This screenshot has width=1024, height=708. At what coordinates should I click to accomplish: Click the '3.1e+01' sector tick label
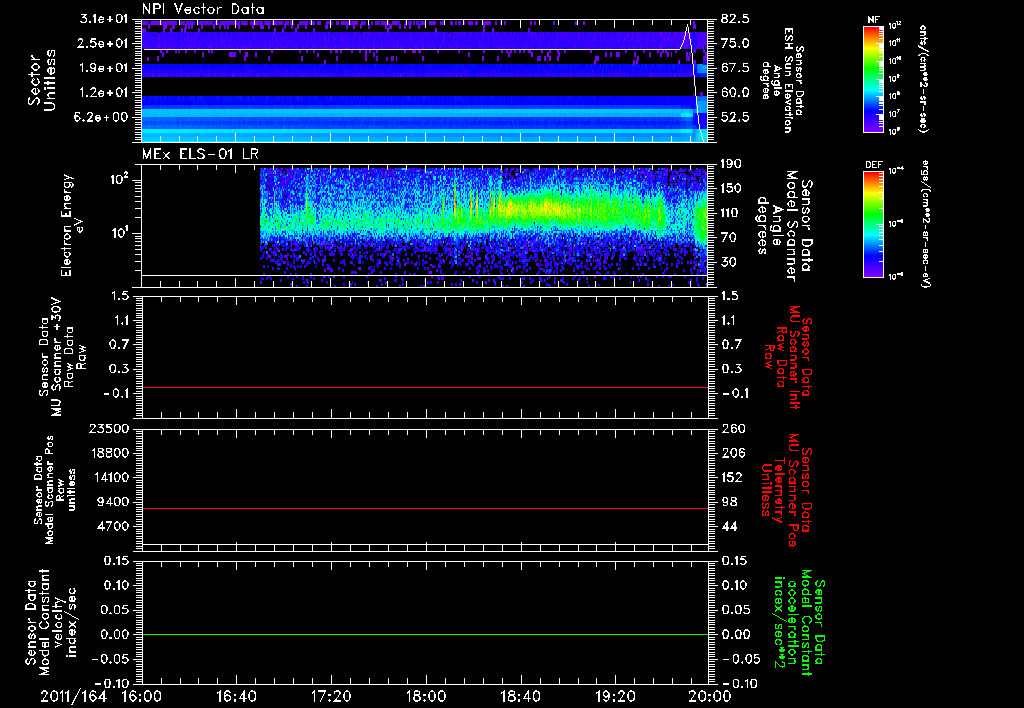[x=105, y=19]
